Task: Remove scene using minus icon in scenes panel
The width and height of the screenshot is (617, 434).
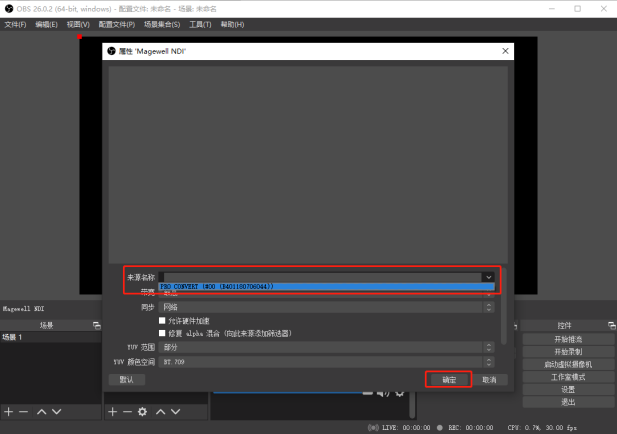Action: pyautogui.click(x=24, y=412)
